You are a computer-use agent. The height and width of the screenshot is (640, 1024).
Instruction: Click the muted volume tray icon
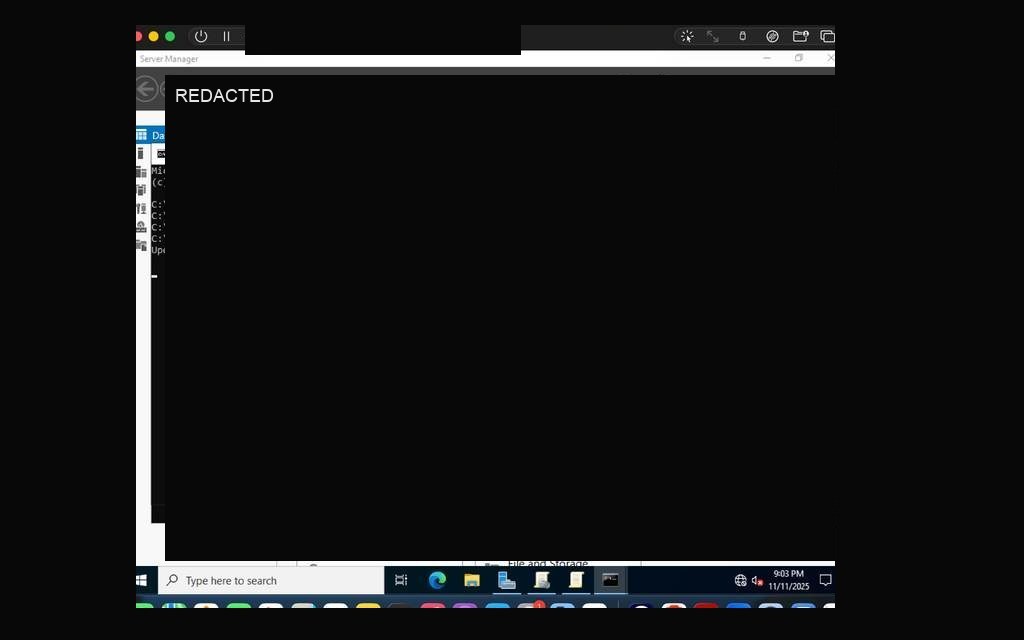pyautogui.click(x=758, y=581)
